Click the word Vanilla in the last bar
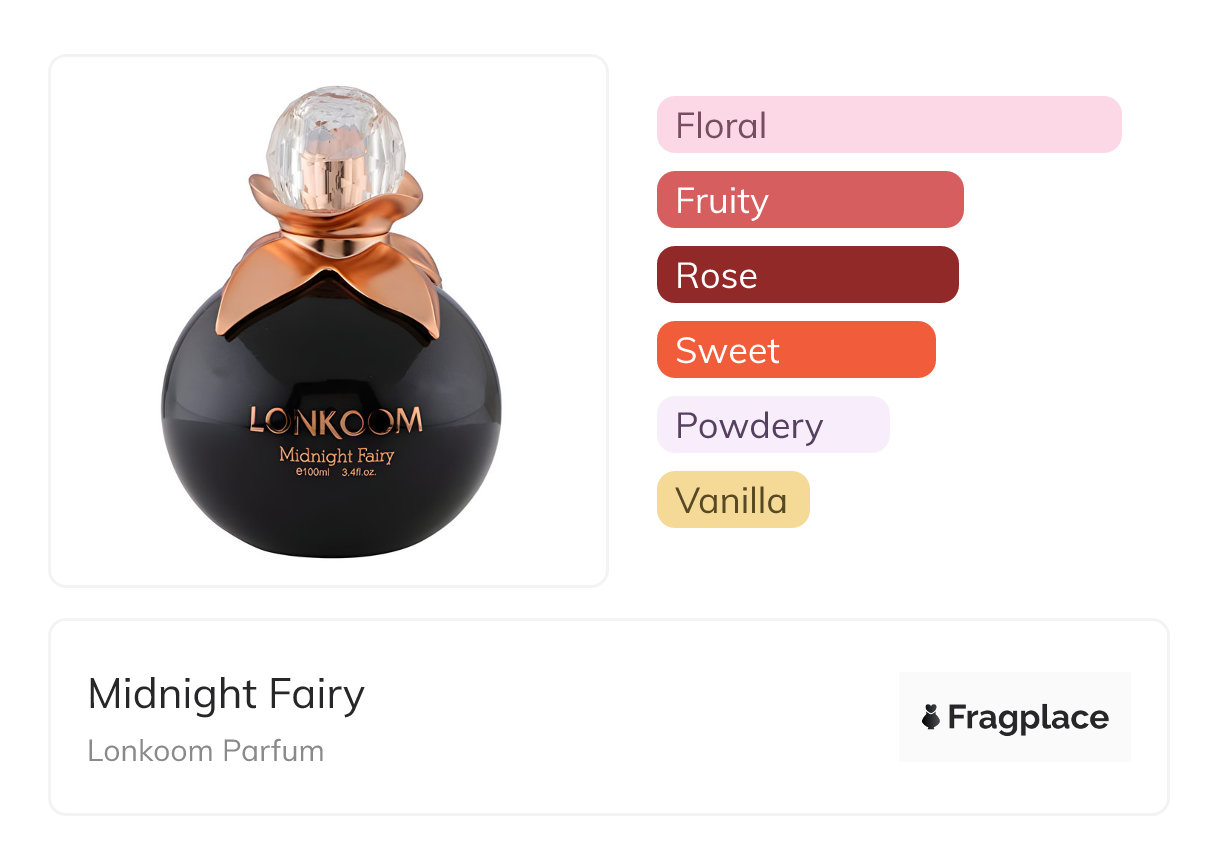1218x864 pixels. [731, 501]
